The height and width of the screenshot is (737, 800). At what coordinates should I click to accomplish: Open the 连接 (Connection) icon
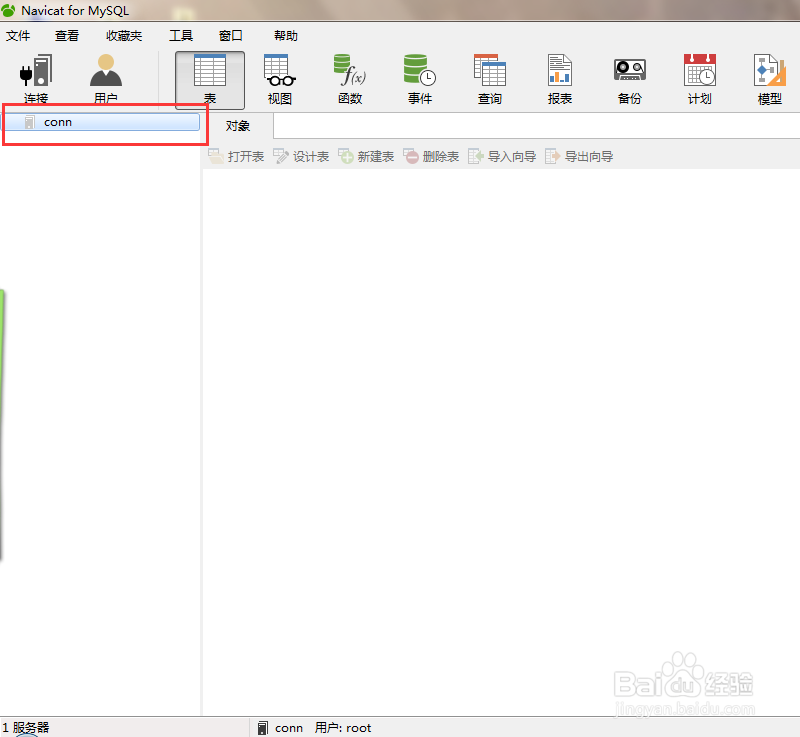35,78
